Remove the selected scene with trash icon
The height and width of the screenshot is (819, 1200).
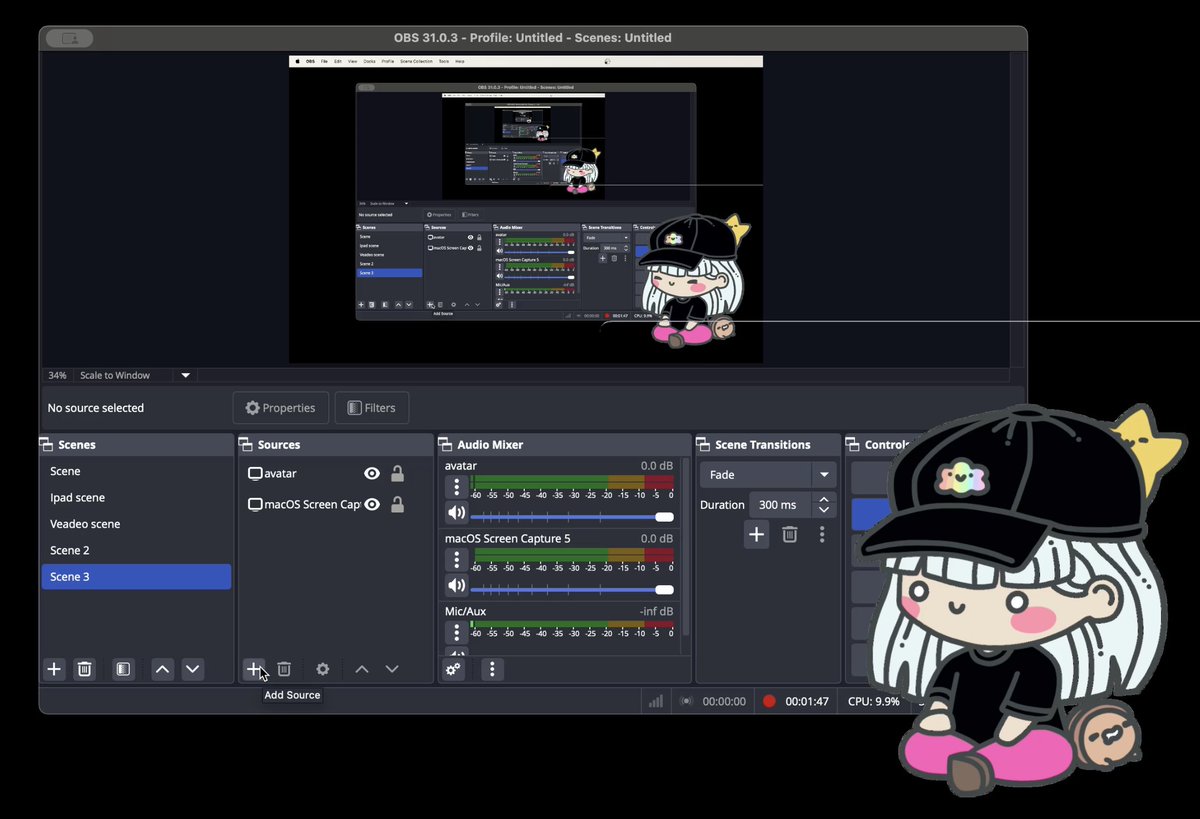[x=85, y=669]
